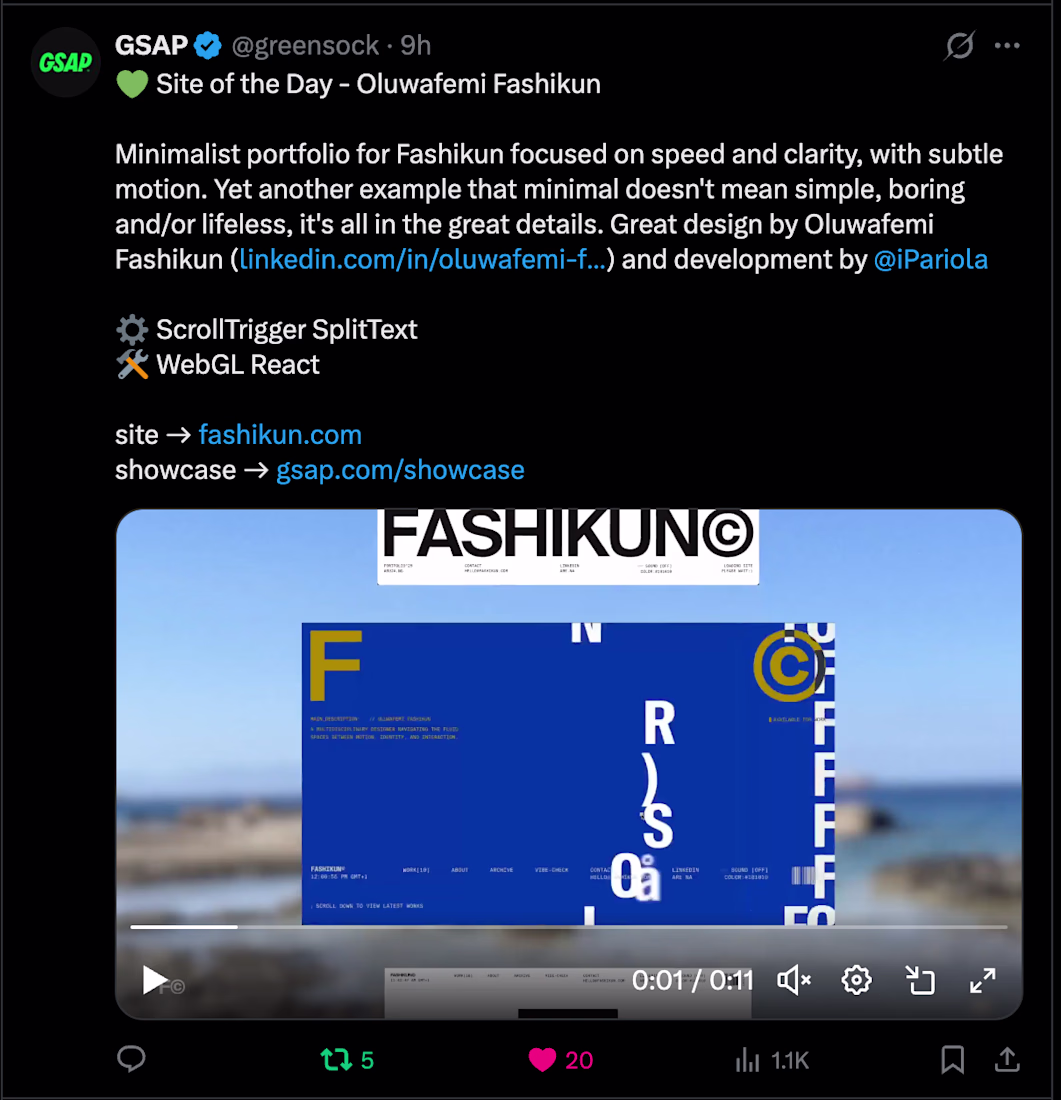Click the picture-in-picture video icon
This screenshot has height=1100, width=1061.
click(920, 980)
